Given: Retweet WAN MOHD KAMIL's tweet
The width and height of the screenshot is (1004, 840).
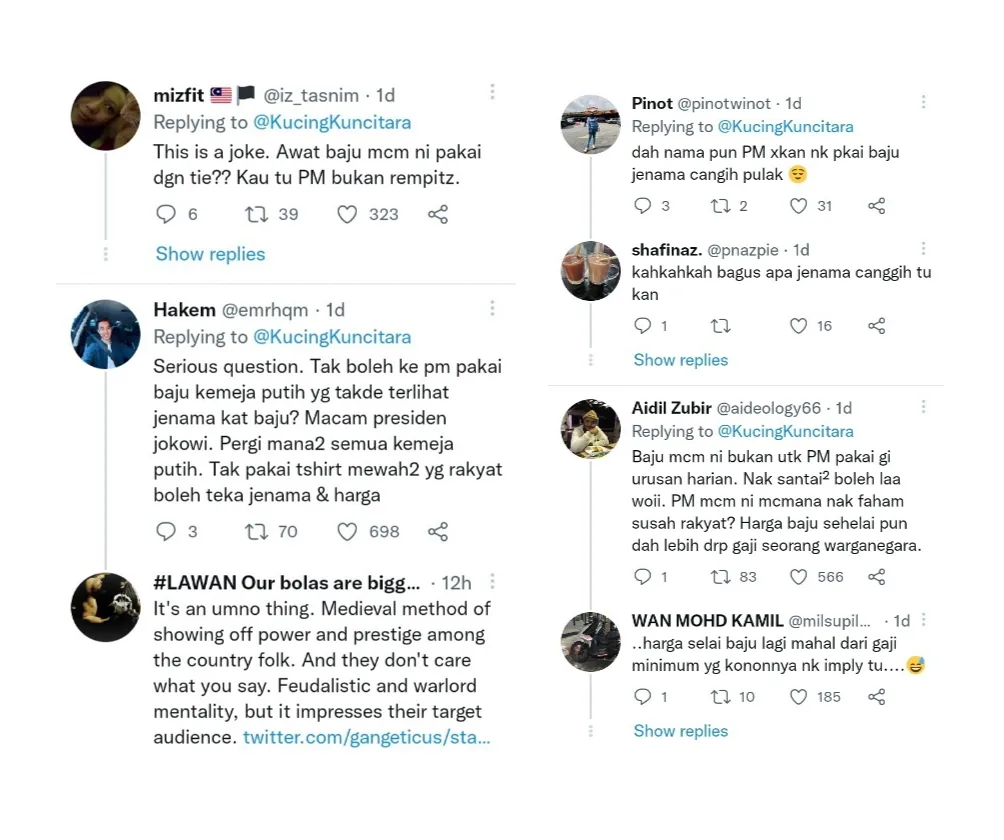Looking at the screenshot, I should tap(720, 697).
